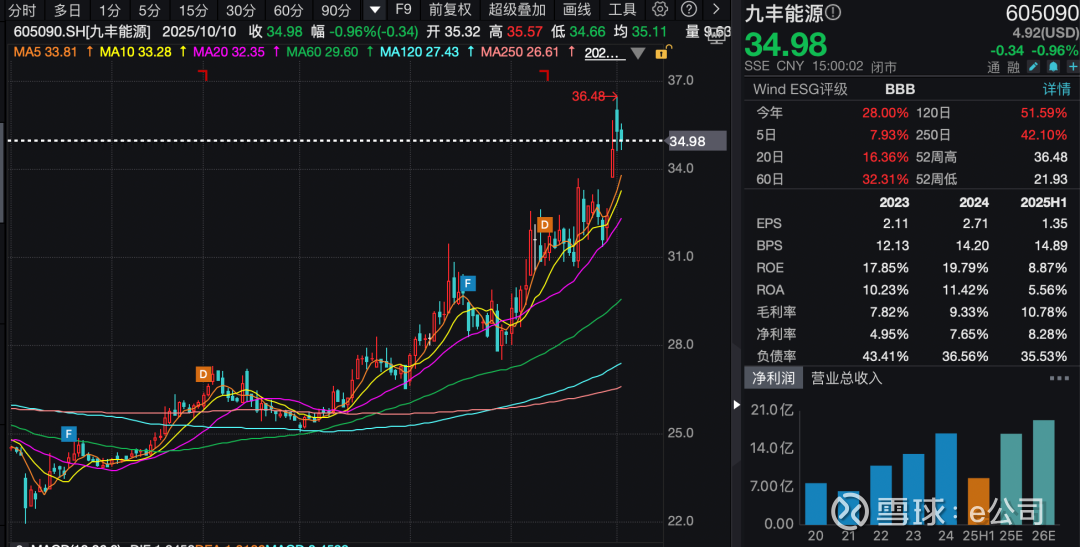Click the 34.98 price tag on the axis
This screenshot has height=547, width=1080.
coord(696,141)
